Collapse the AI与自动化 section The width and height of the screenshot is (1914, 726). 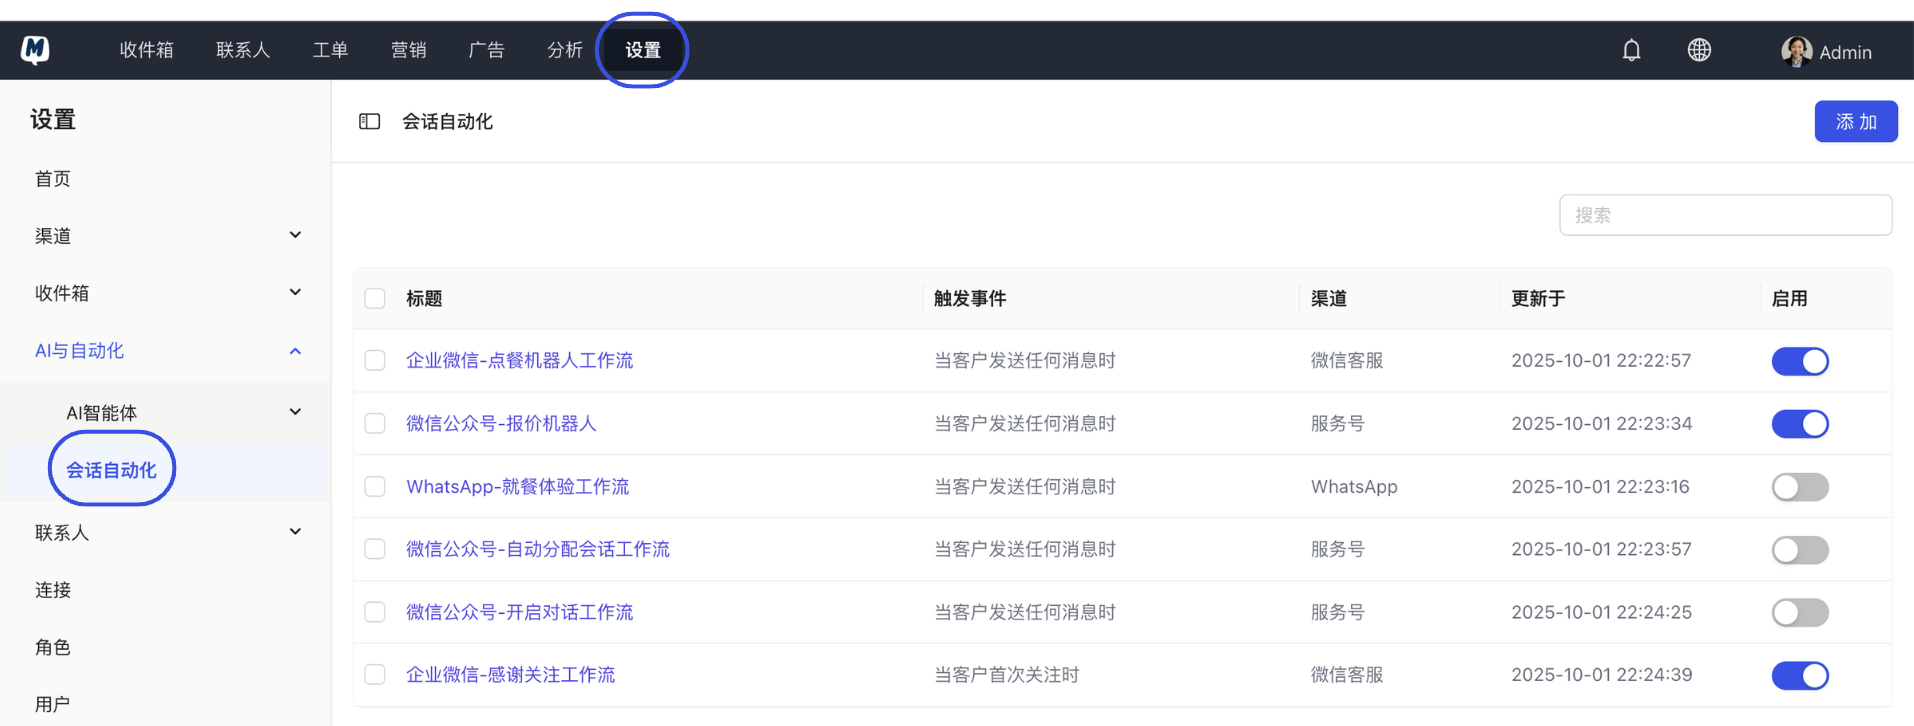[x=295, y=351]
